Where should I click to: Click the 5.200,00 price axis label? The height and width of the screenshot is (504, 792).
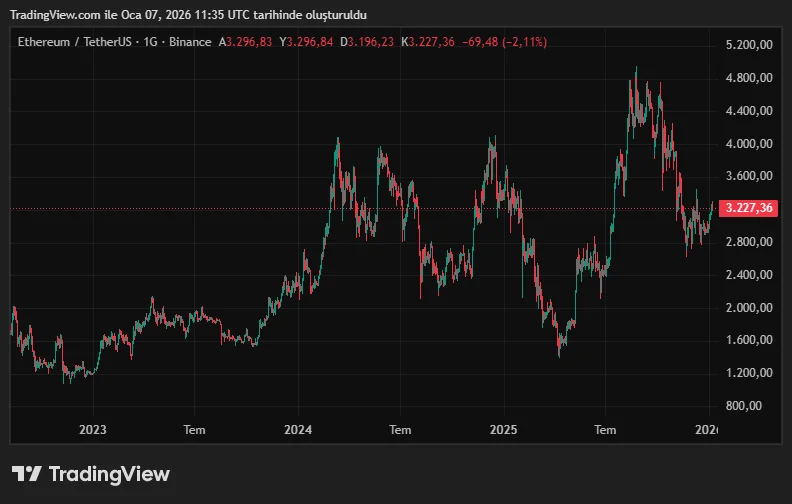[749, 45]
